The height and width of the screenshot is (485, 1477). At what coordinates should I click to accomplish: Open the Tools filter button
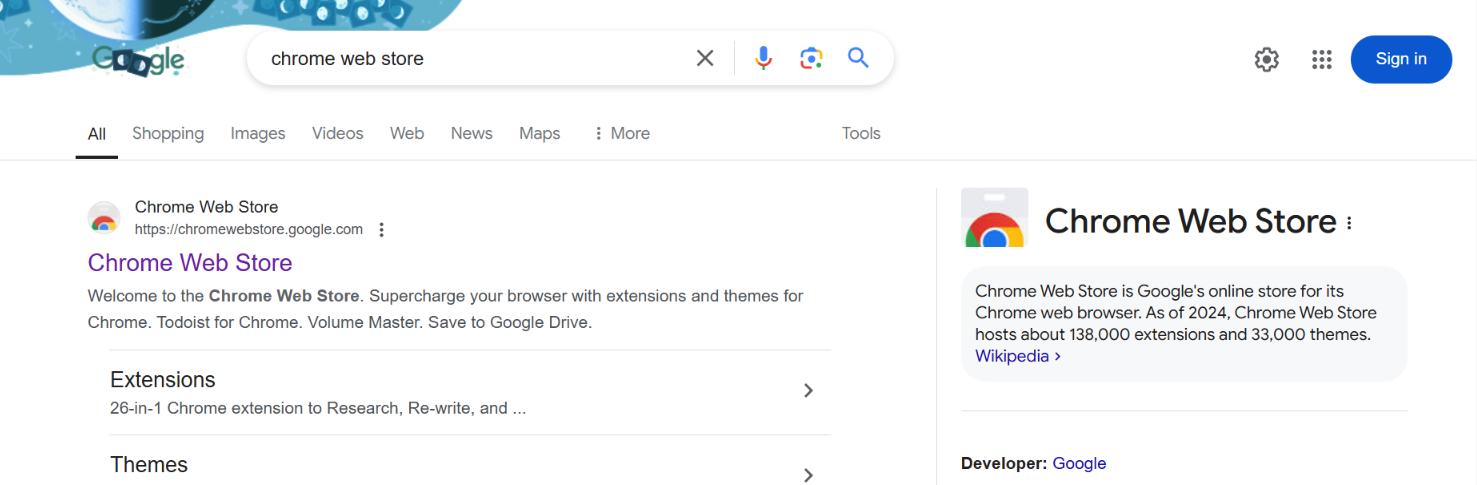(861, 133)
